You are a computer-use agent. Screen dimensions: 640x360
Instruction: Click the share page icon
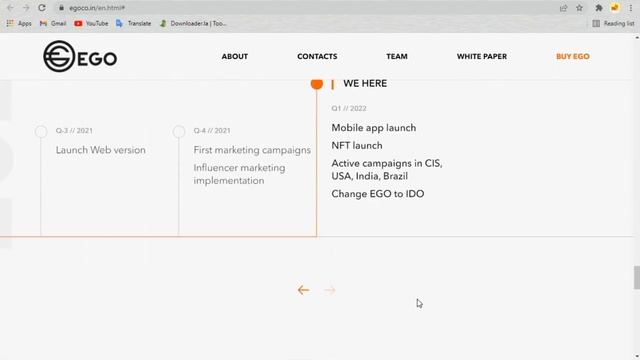pos(564,8)
